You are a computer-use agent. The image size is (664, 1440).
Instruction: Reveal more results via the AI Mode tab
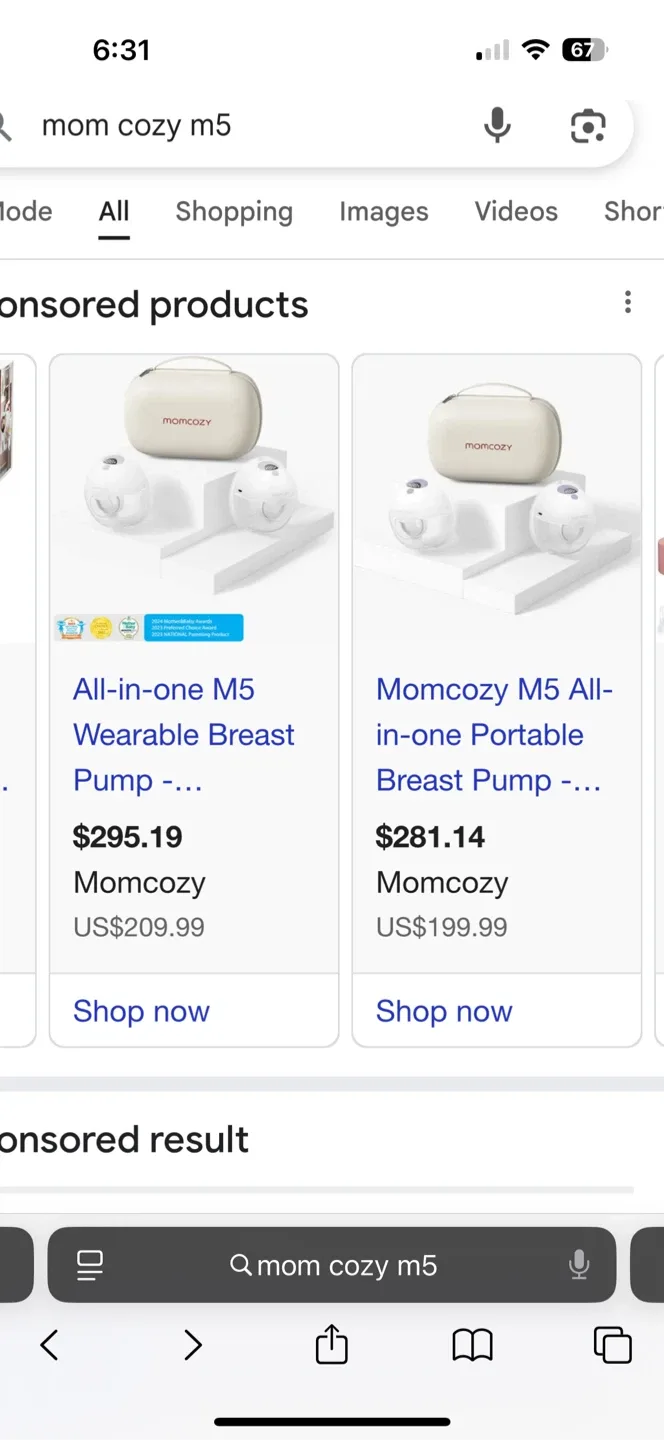27,211
